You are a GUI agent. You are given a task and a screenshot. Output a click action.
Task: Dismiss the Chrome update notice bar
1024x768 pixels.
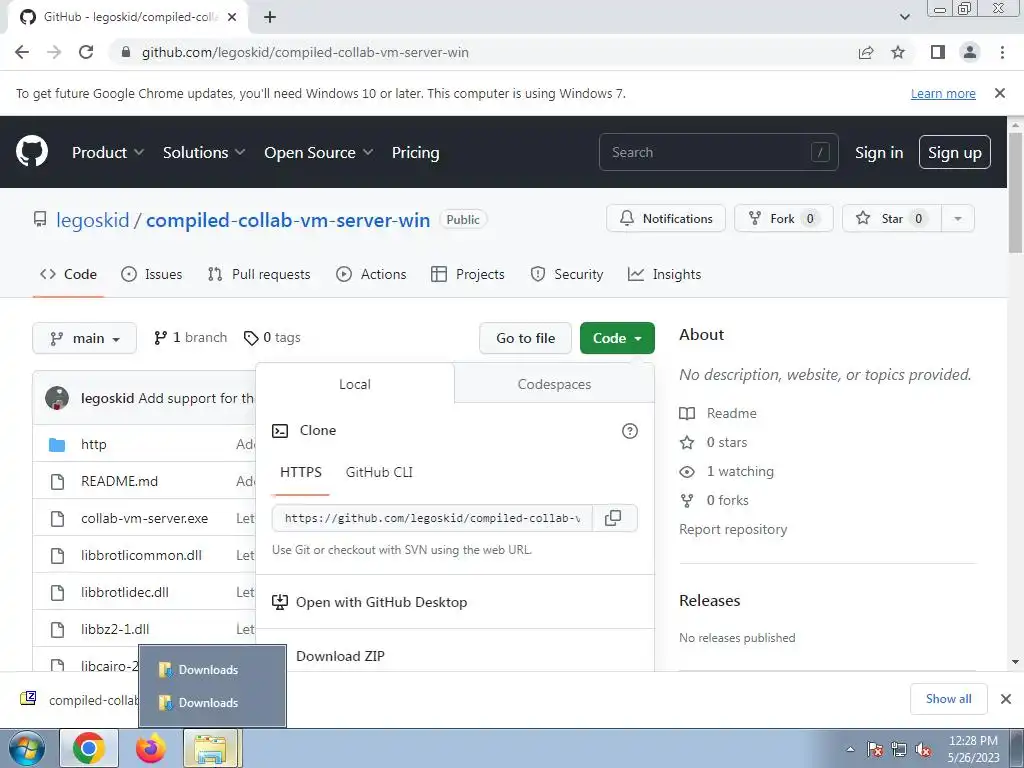(1000, 93)
